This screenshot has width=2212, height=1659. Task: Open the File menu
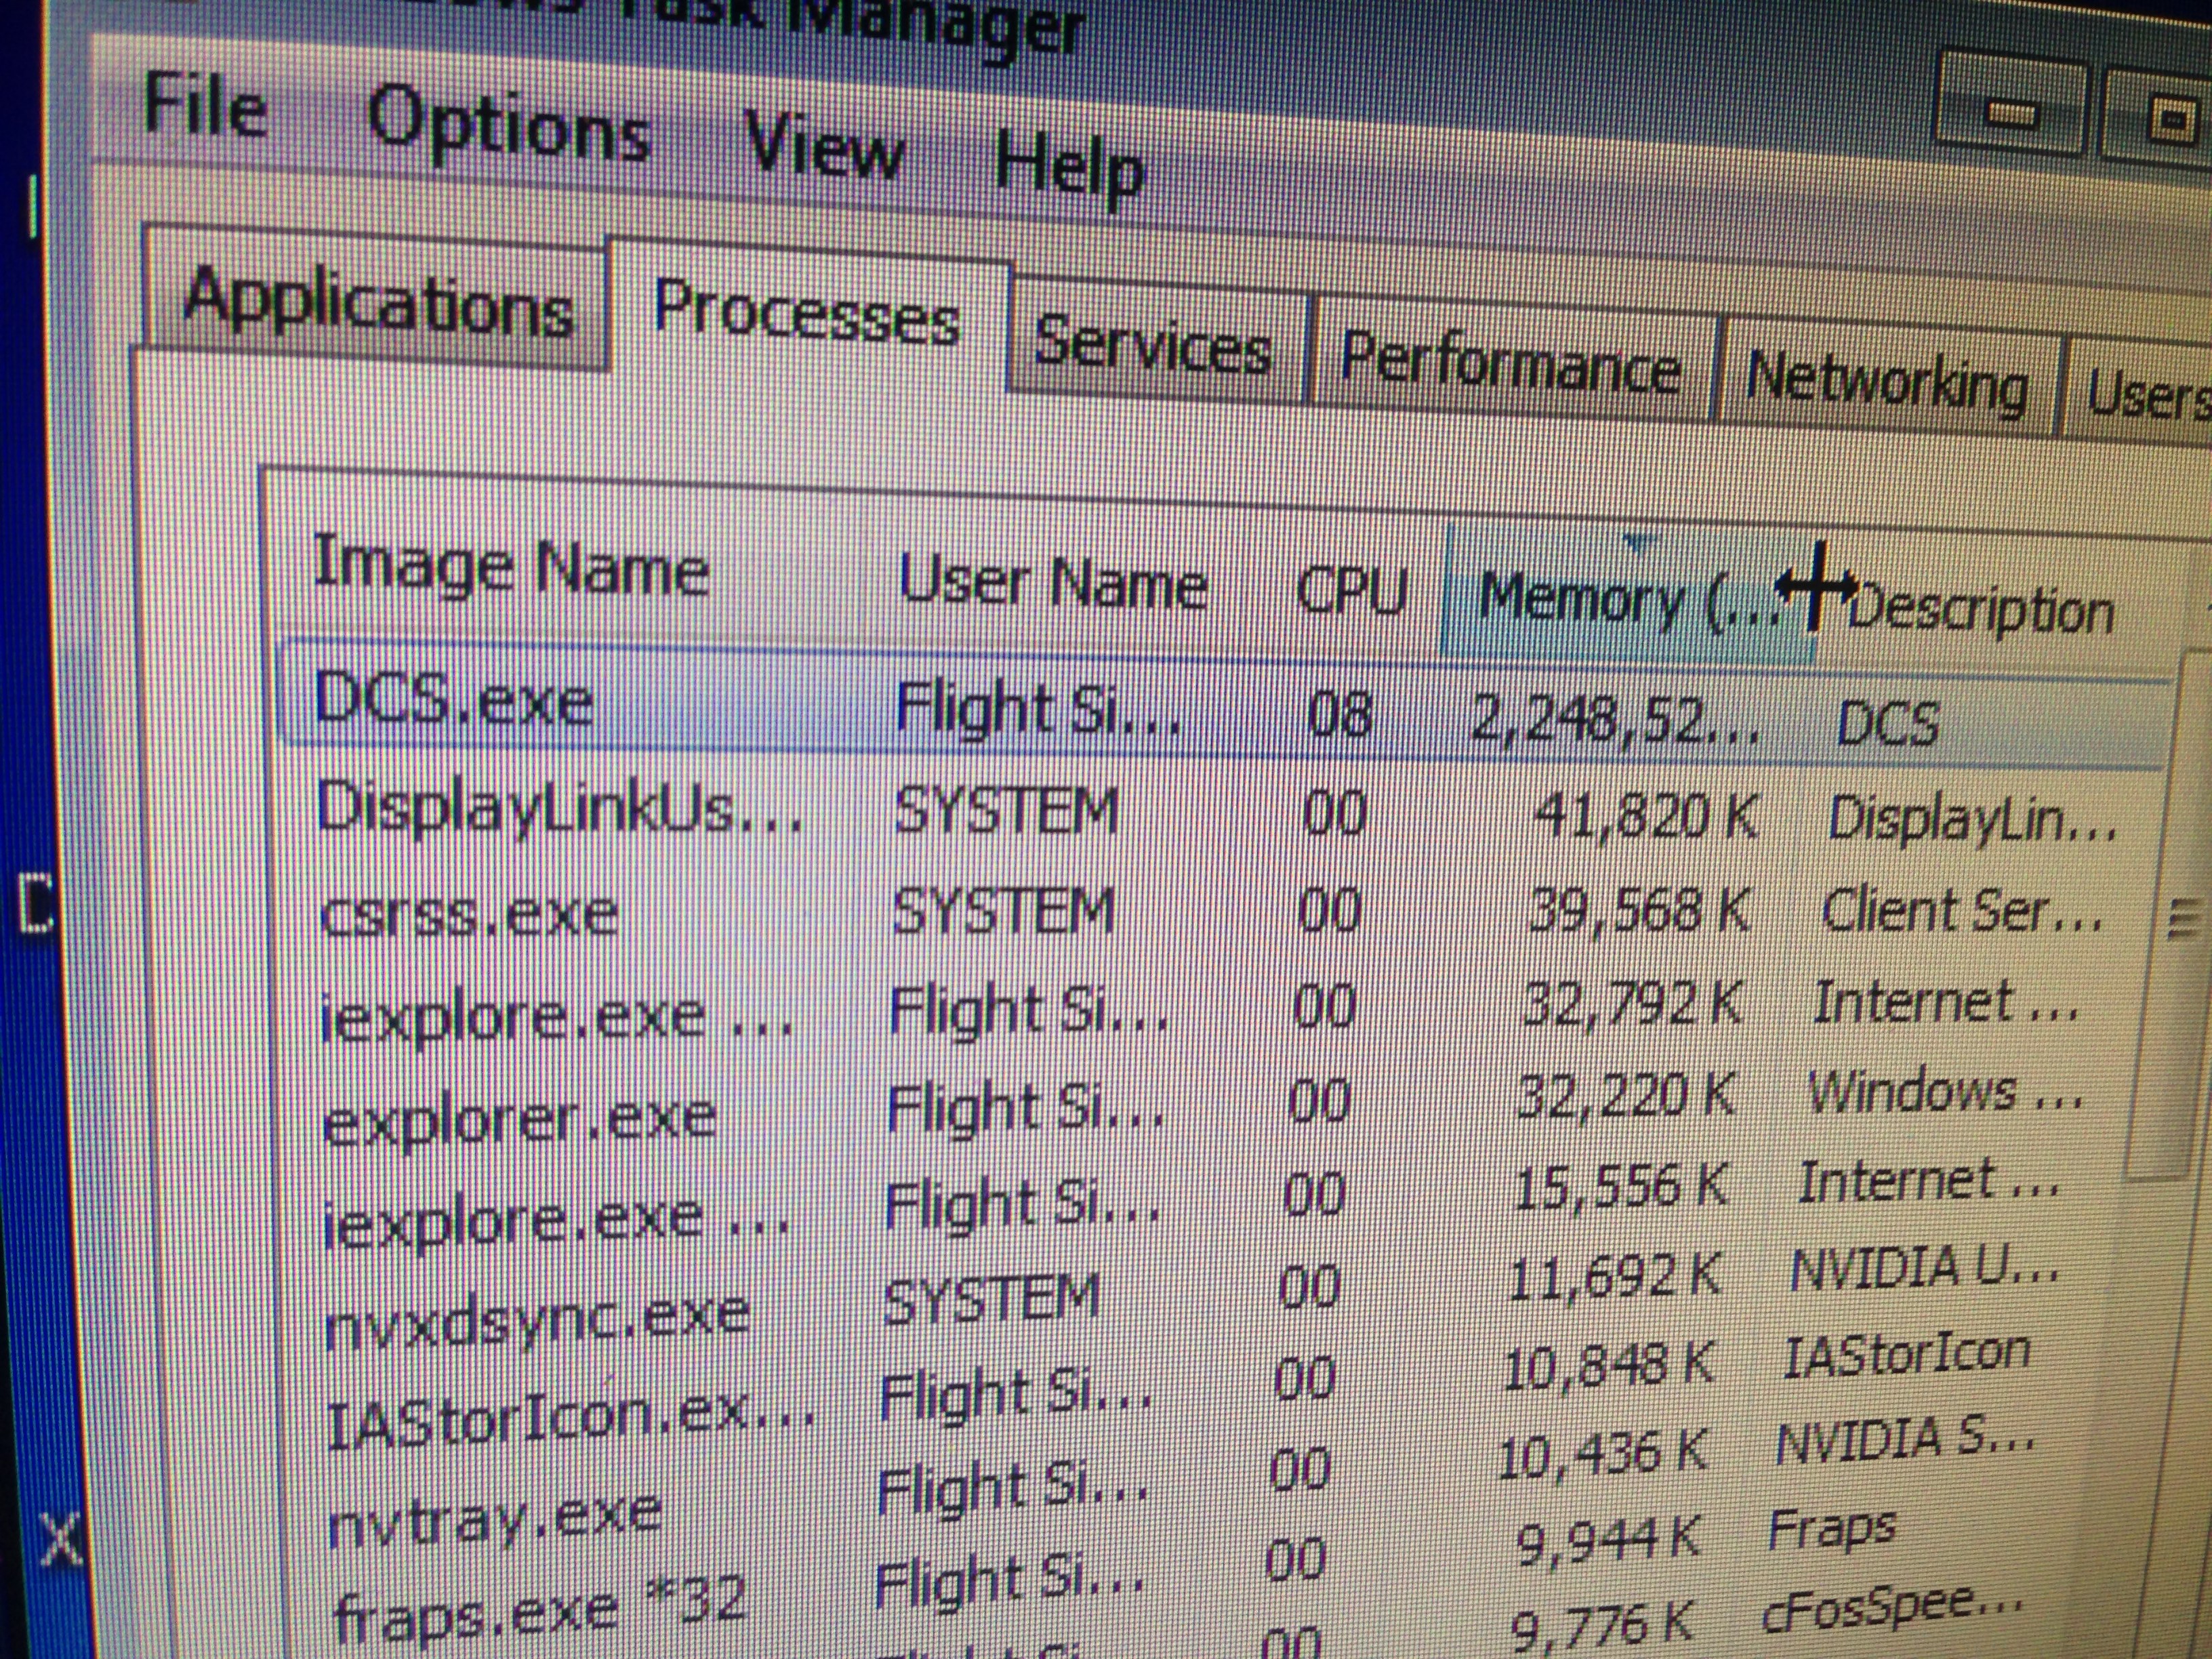pos(206,107)
